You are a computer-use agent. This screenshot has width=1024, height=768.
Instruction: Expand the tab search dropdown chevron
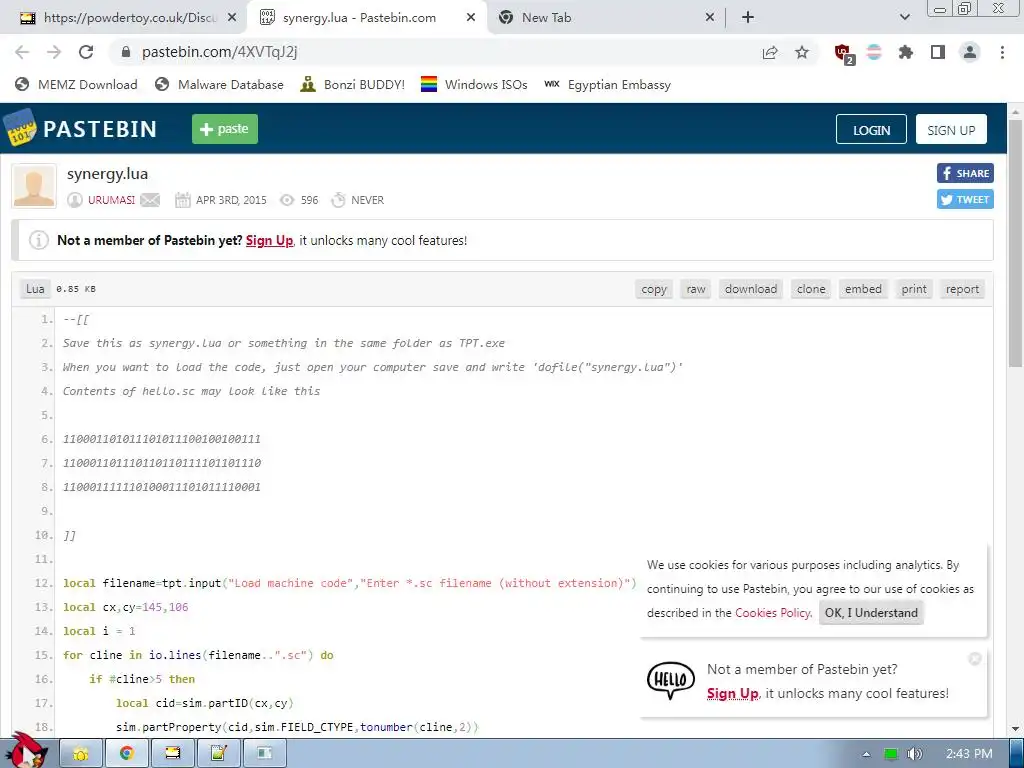904,18
